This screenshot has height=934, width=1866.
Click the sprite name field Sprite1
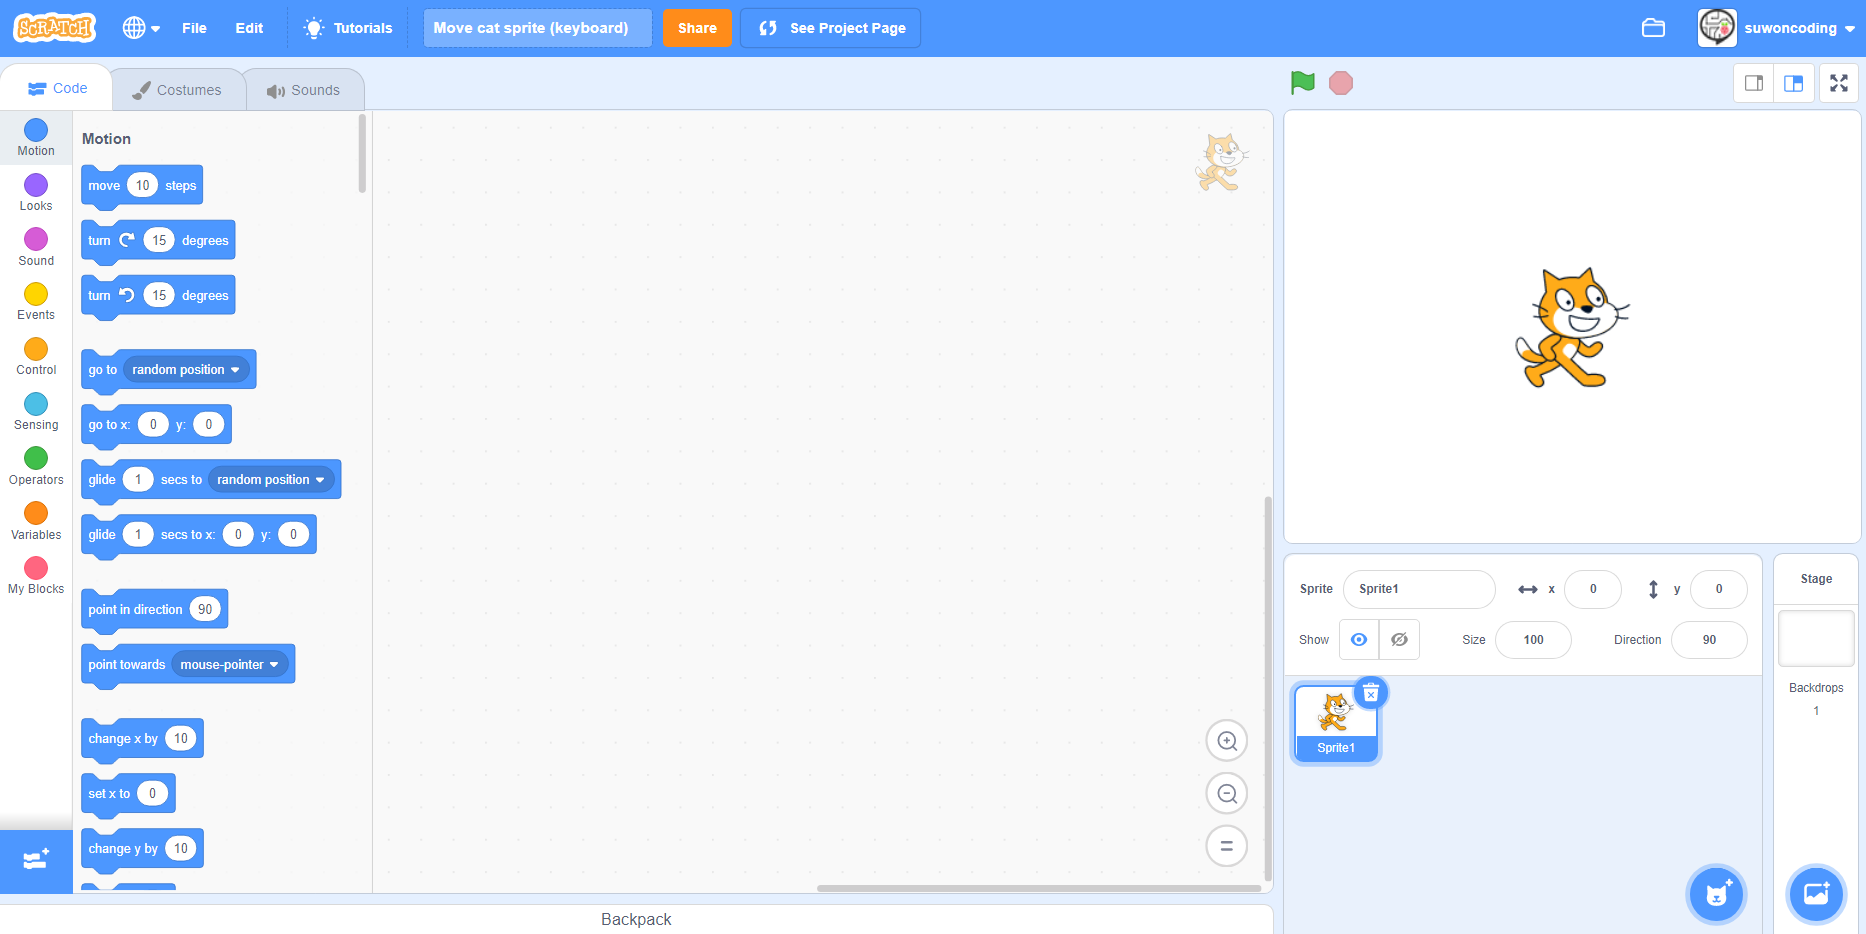click(x=1419, y=589)
